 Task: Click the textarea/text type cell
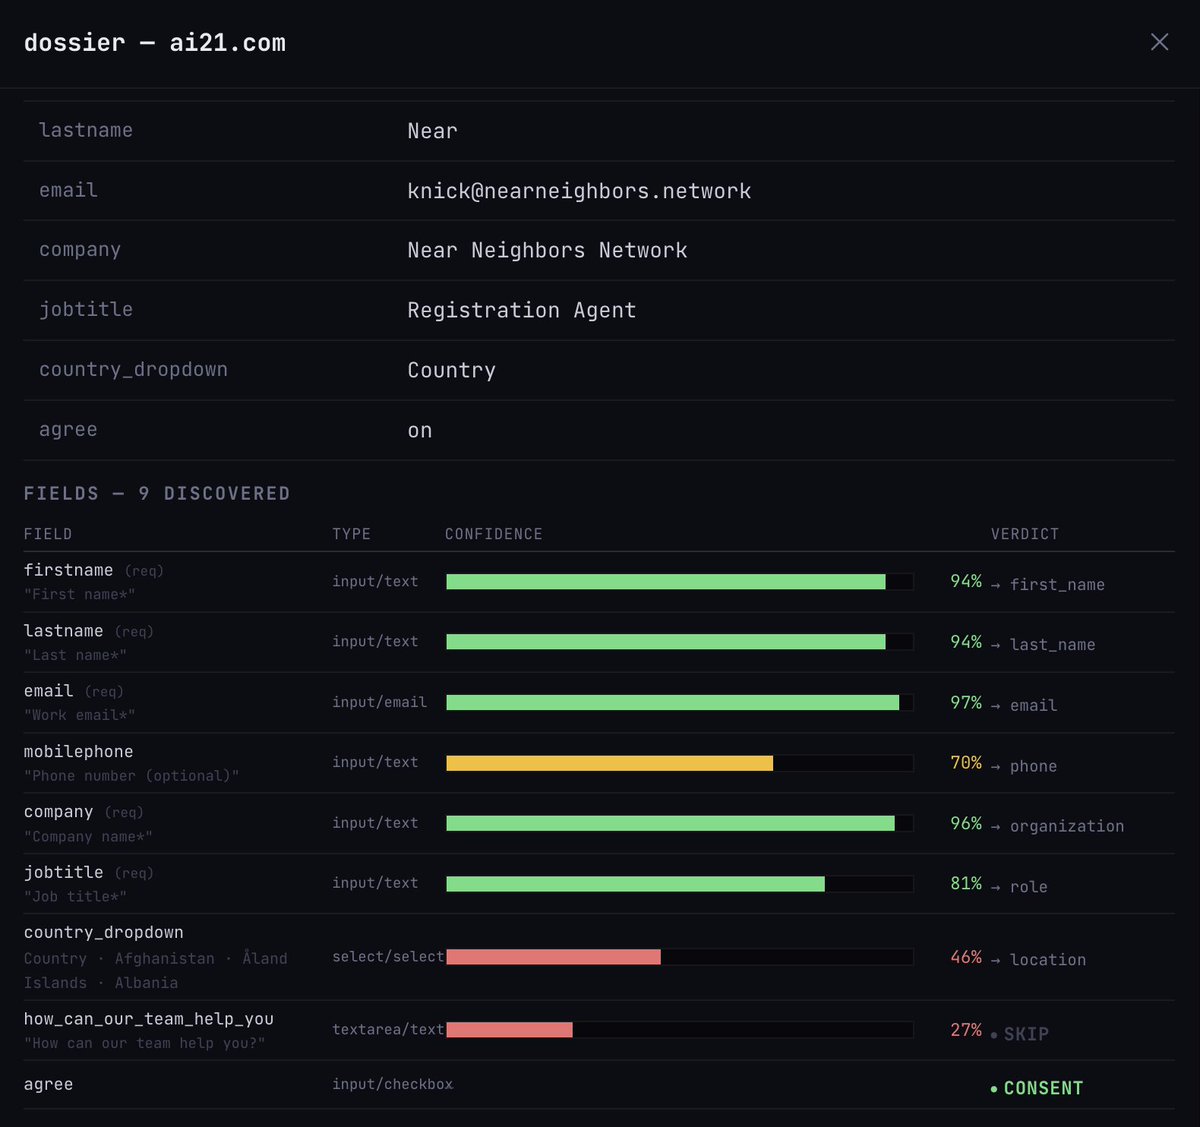coord(388,1029)
